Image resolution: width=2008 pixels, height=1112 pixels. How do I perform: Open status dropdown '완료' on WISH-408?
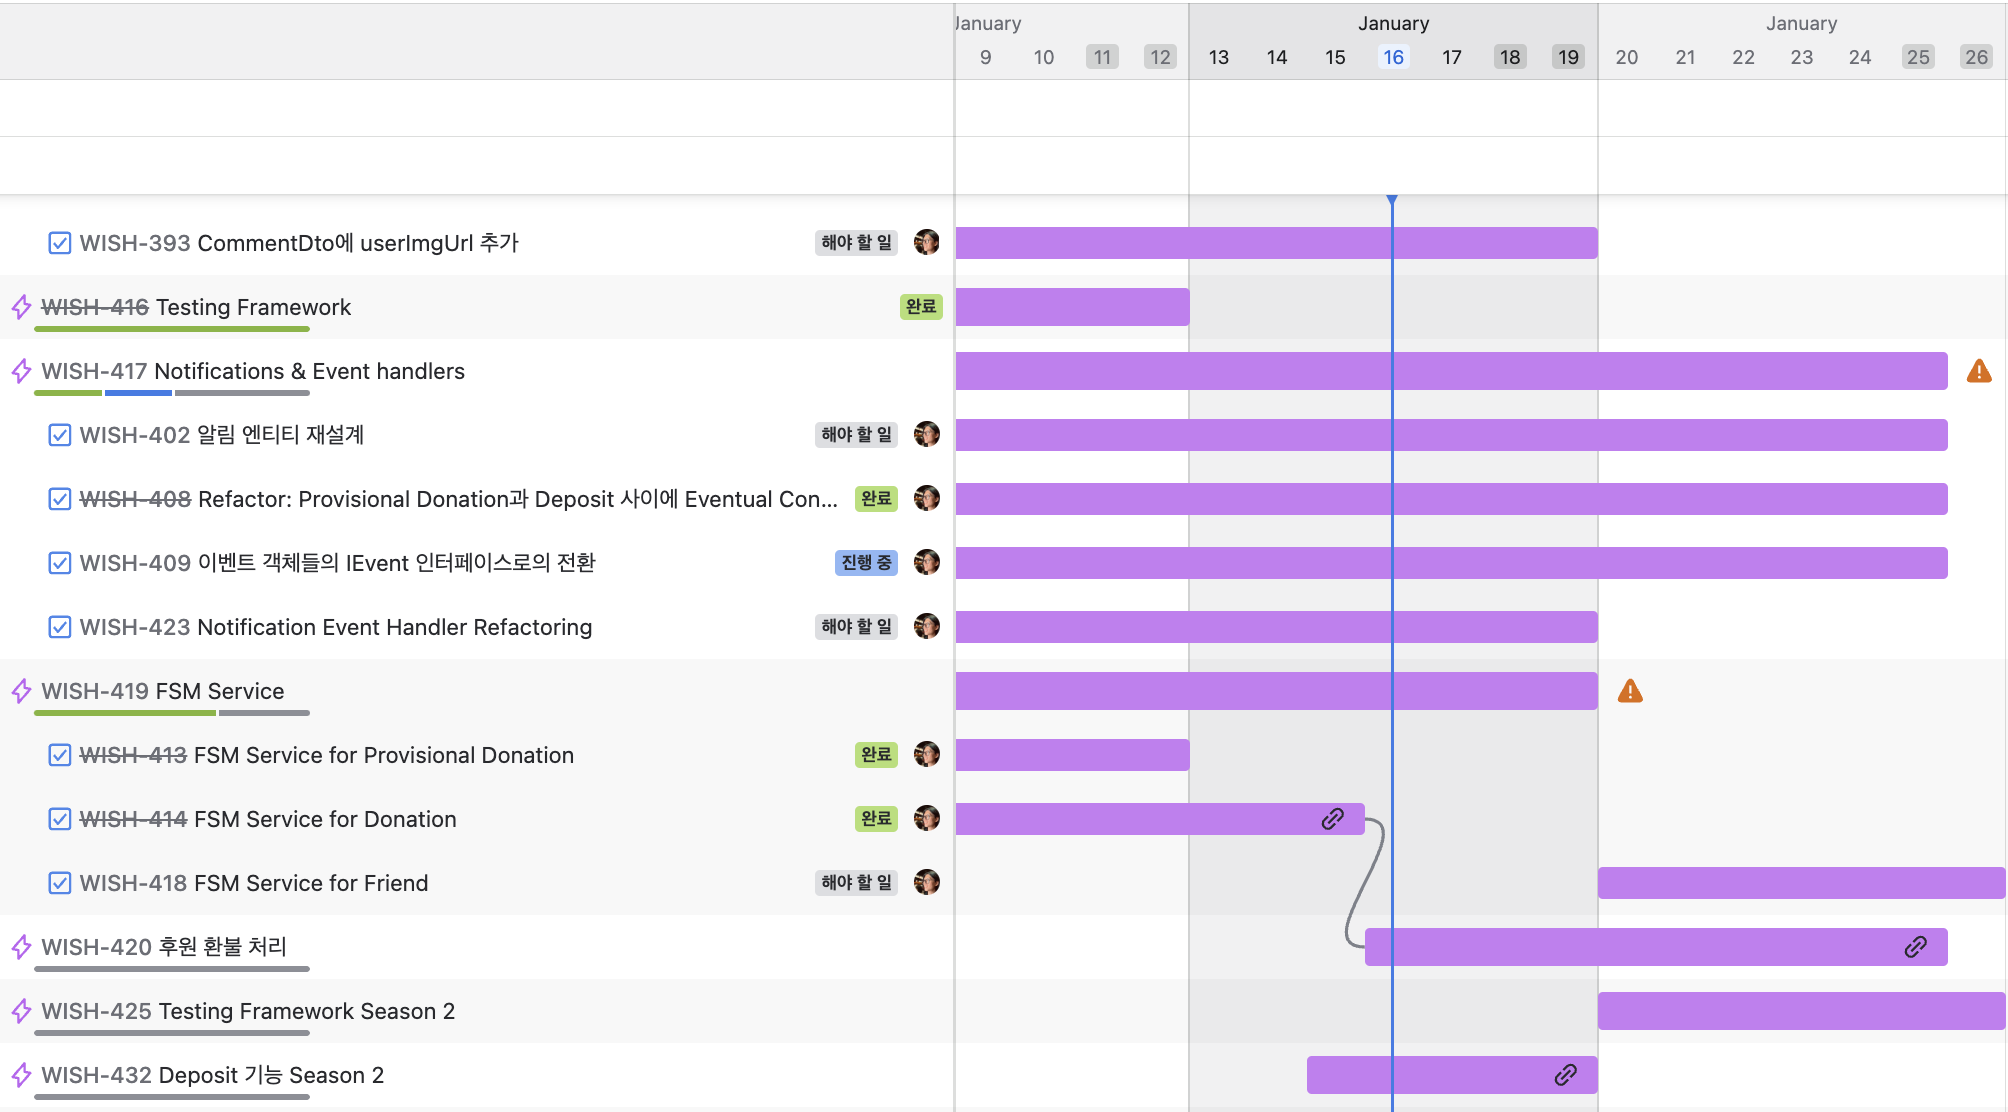tap(876, 499)
